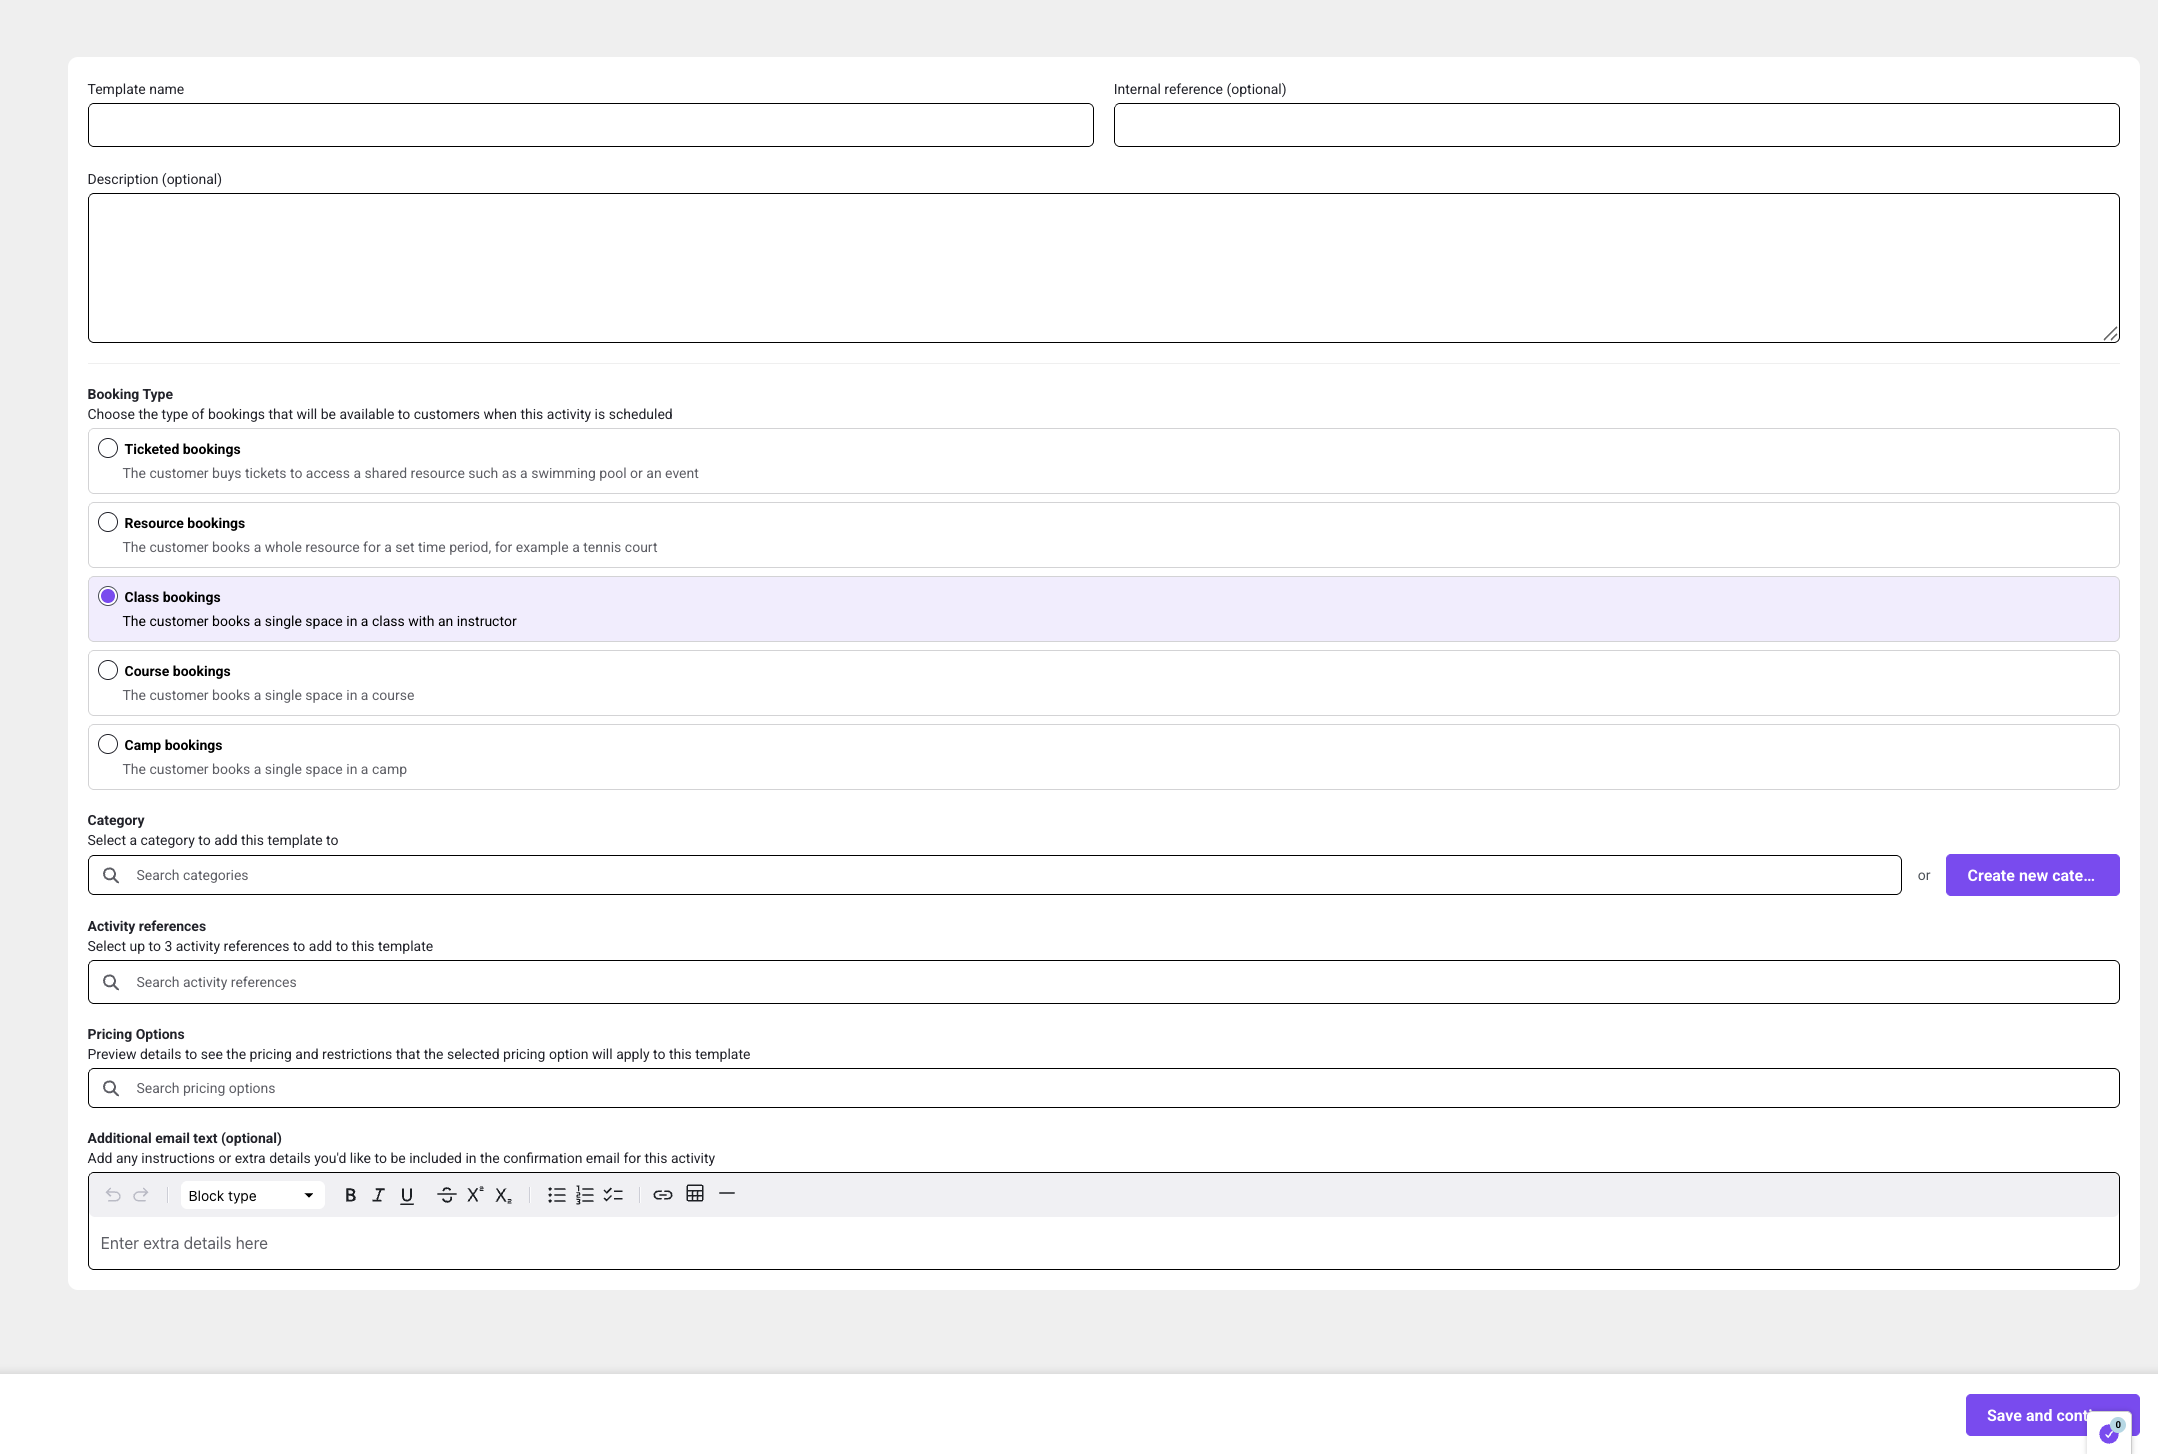
Task: Toggle italic formatting
Action: click(x=378, y=1195)
